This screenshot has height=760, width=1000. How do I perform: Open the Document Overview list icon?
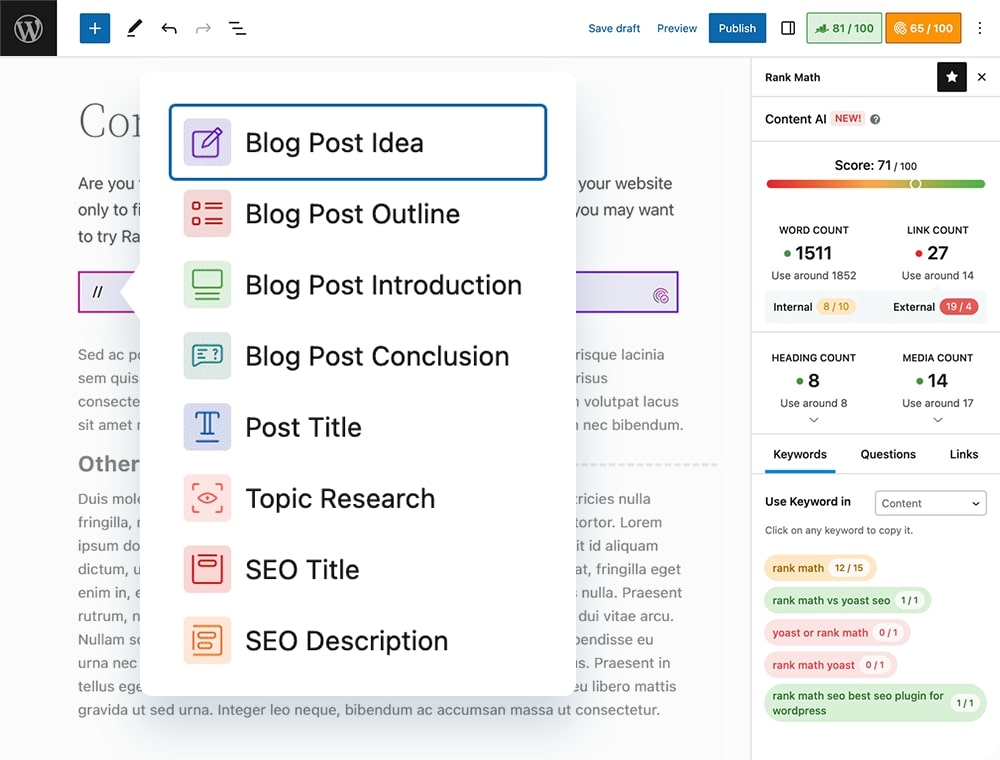237,28
